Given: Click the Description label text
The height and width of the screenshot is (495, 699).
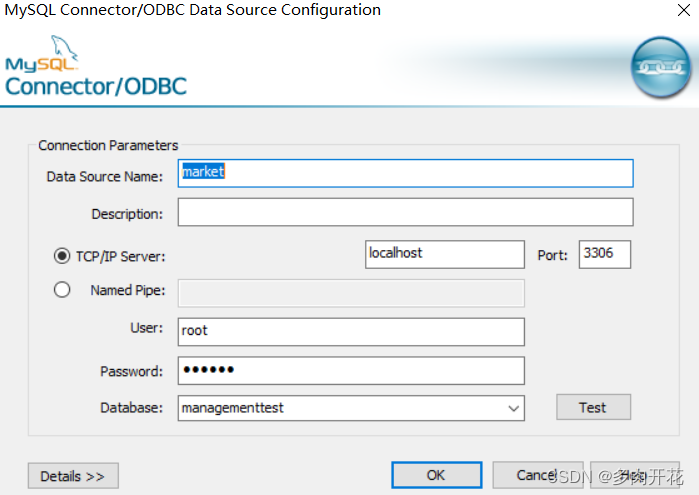Looking at the screenshot, I should click(x=127, y=214).
